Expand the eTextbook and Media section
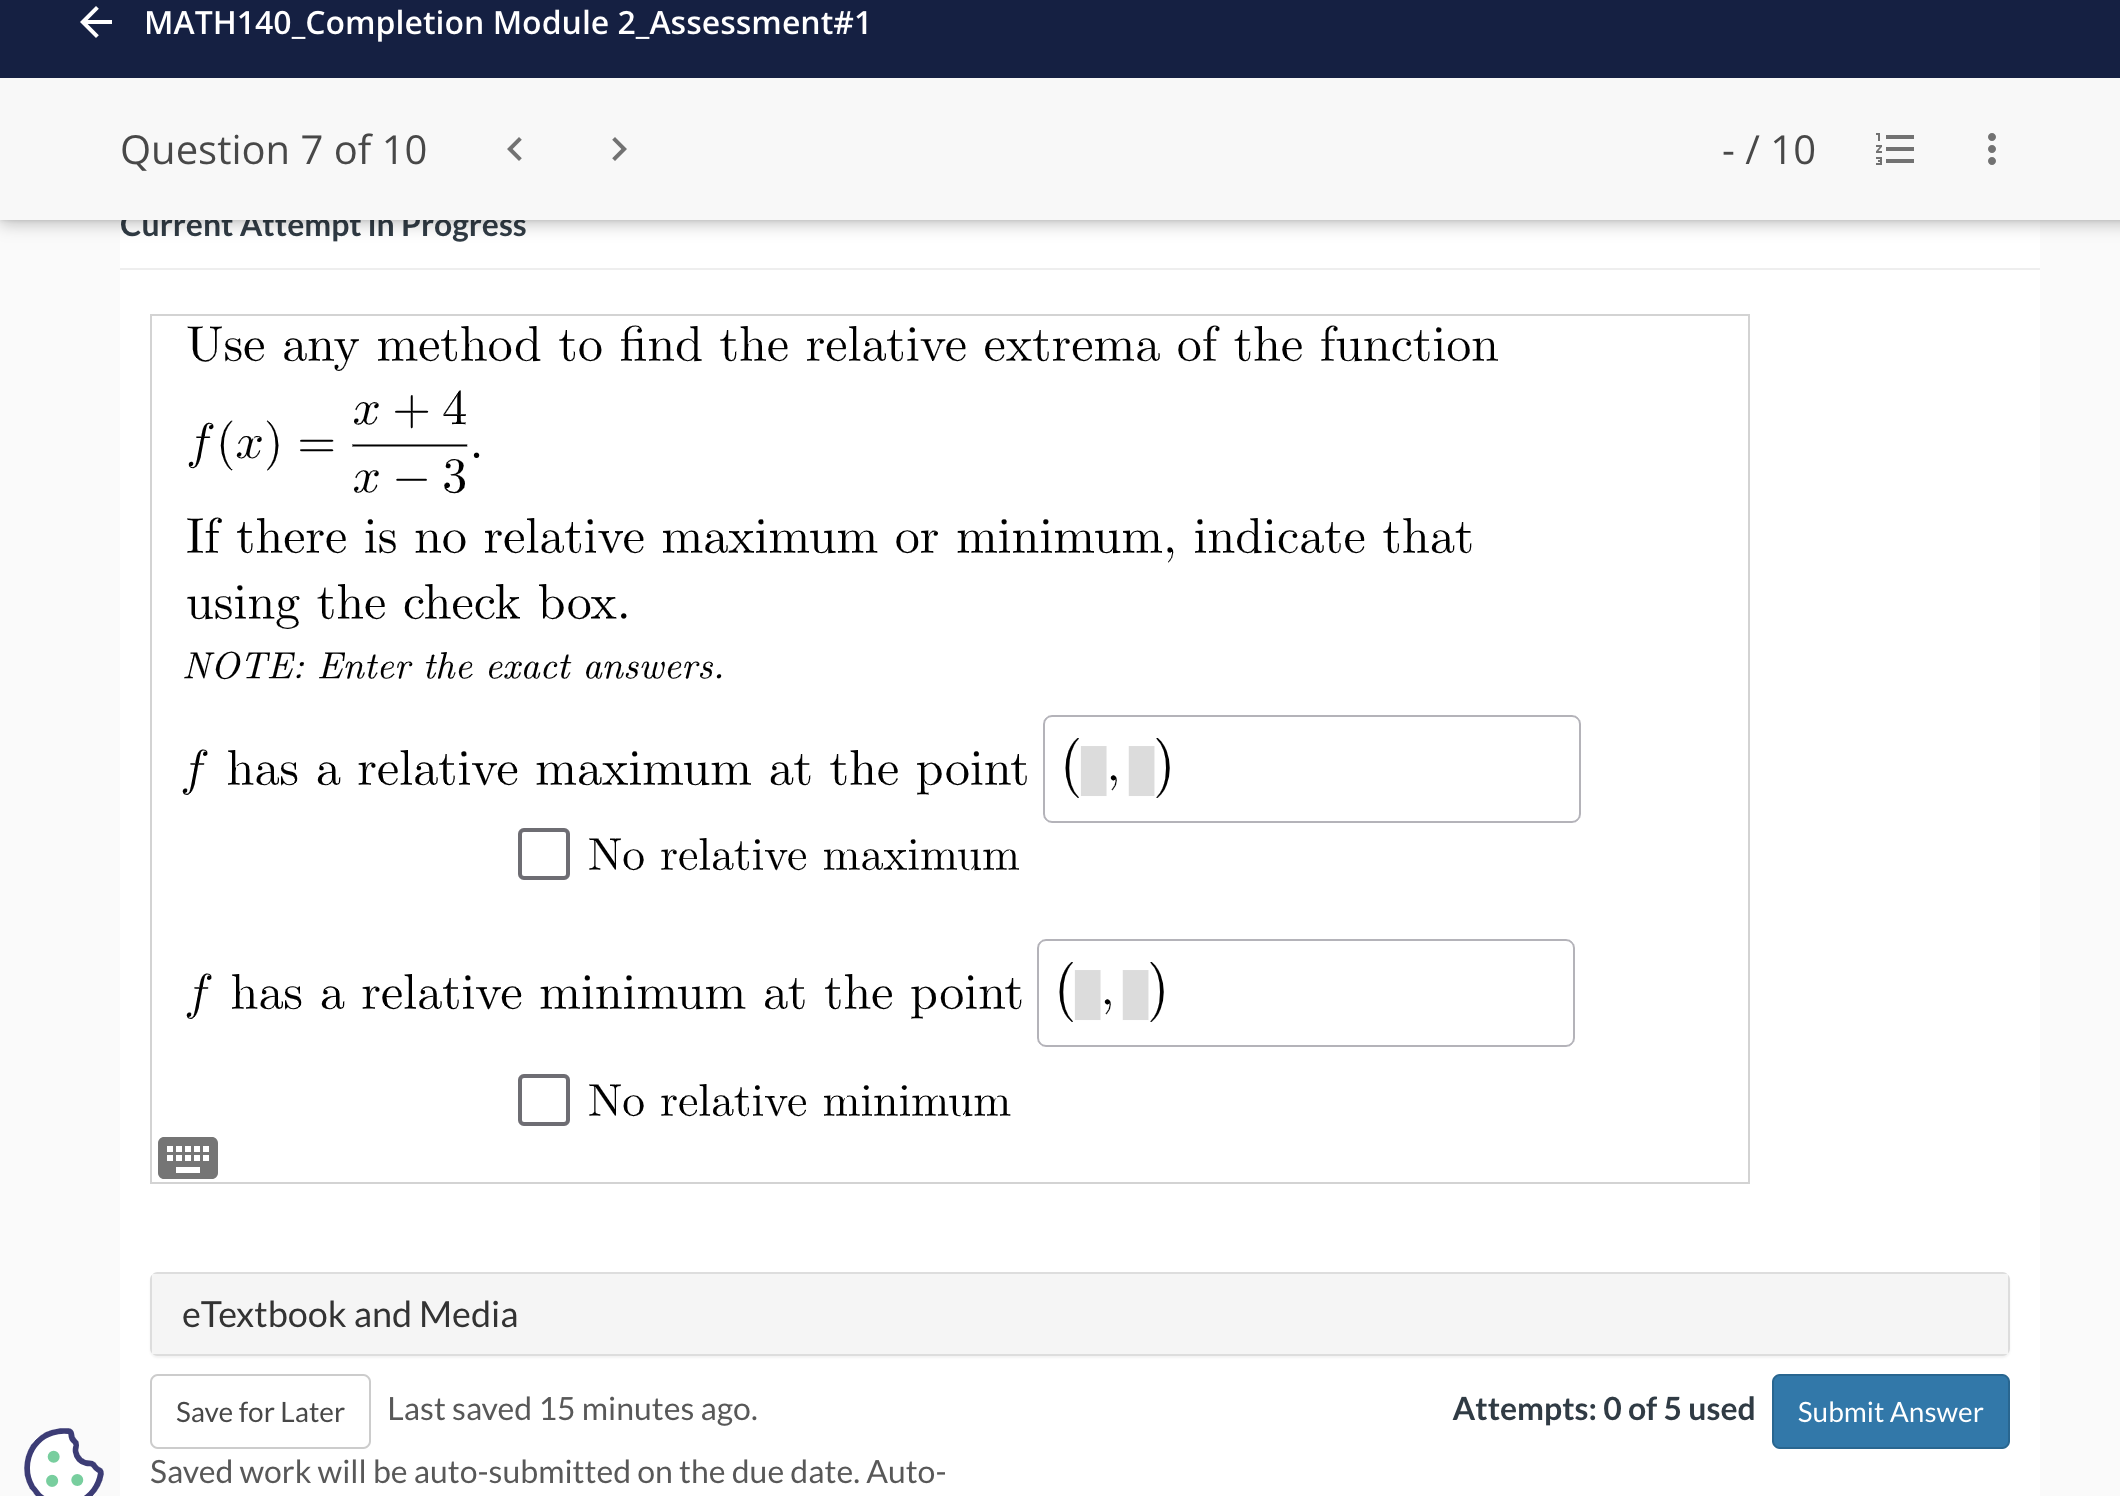Viewport: 2120px width, 1496px height. [x=1080, y=1314]
